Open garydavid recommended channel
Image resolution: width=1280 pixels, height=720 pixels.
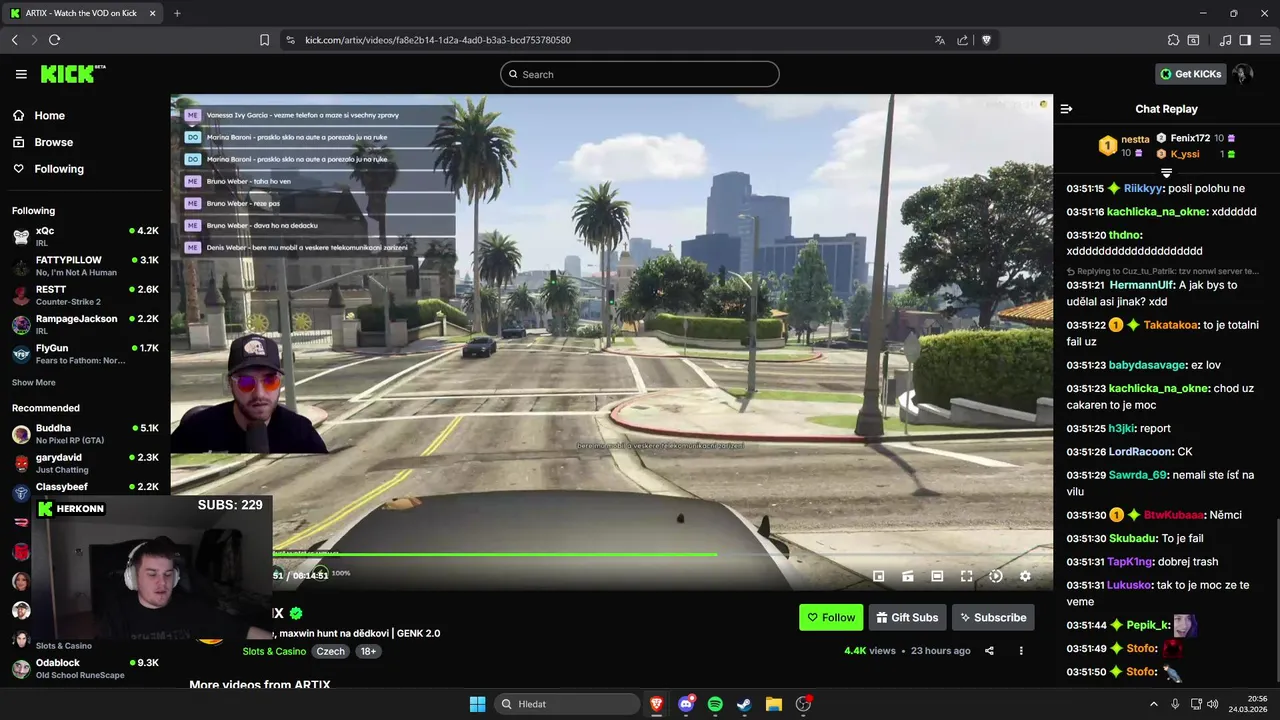click(x=85, y=463)
